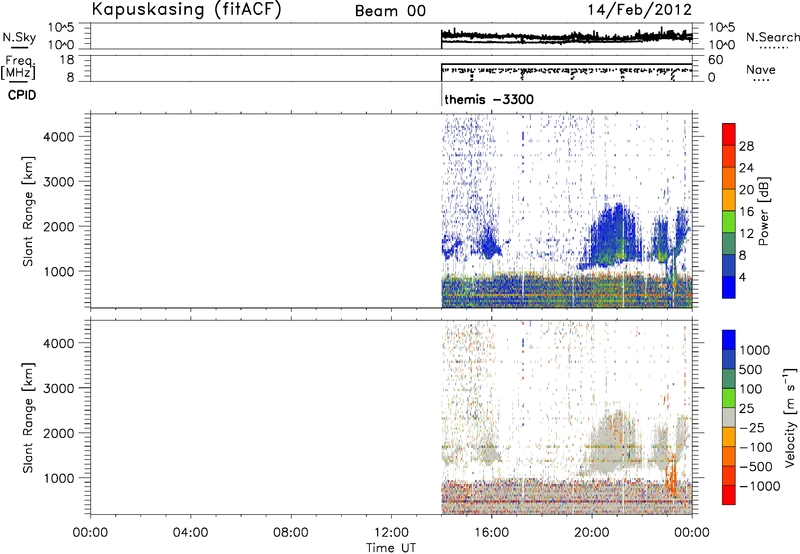The width and height of the screenshot is (800, 554).
Task: Click the 'Velocity [m s-1]' colorbar label
Action: [x=790, y=417]
